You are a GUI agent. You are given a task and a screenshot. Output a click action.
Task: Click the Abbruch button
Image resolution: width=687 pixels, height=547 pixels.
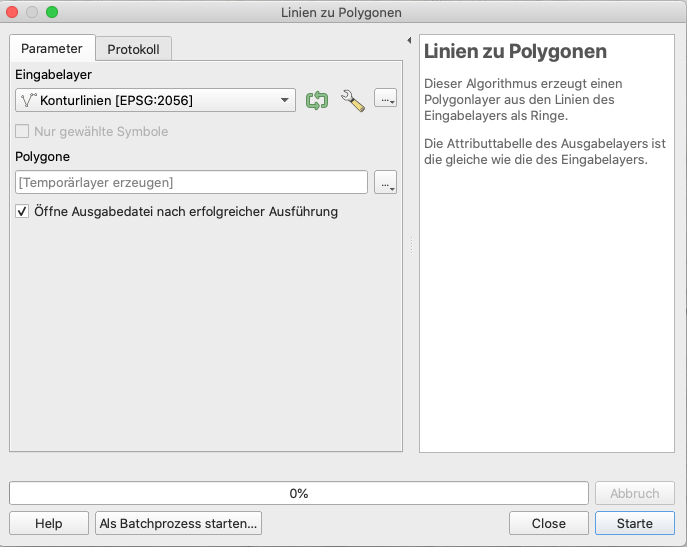pyautogui.click(x=635, y=493)
